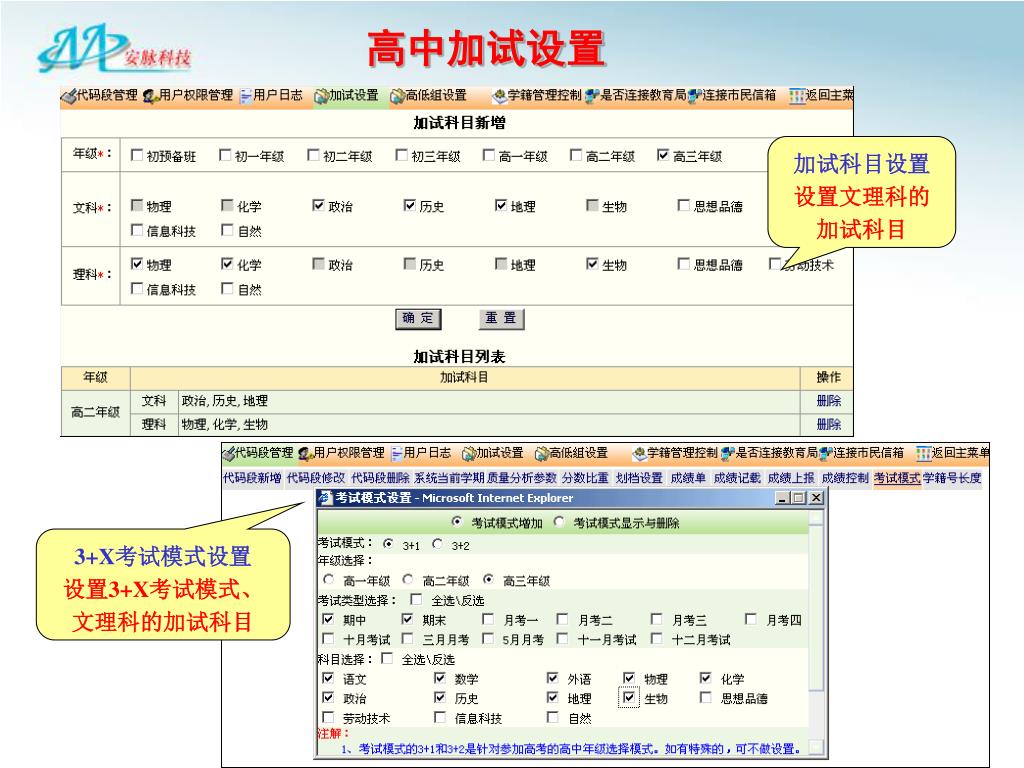Uncheck 外语 in the 科目选择 list
The width and height of the screenshot is (1024, 768).
point(552,678)
